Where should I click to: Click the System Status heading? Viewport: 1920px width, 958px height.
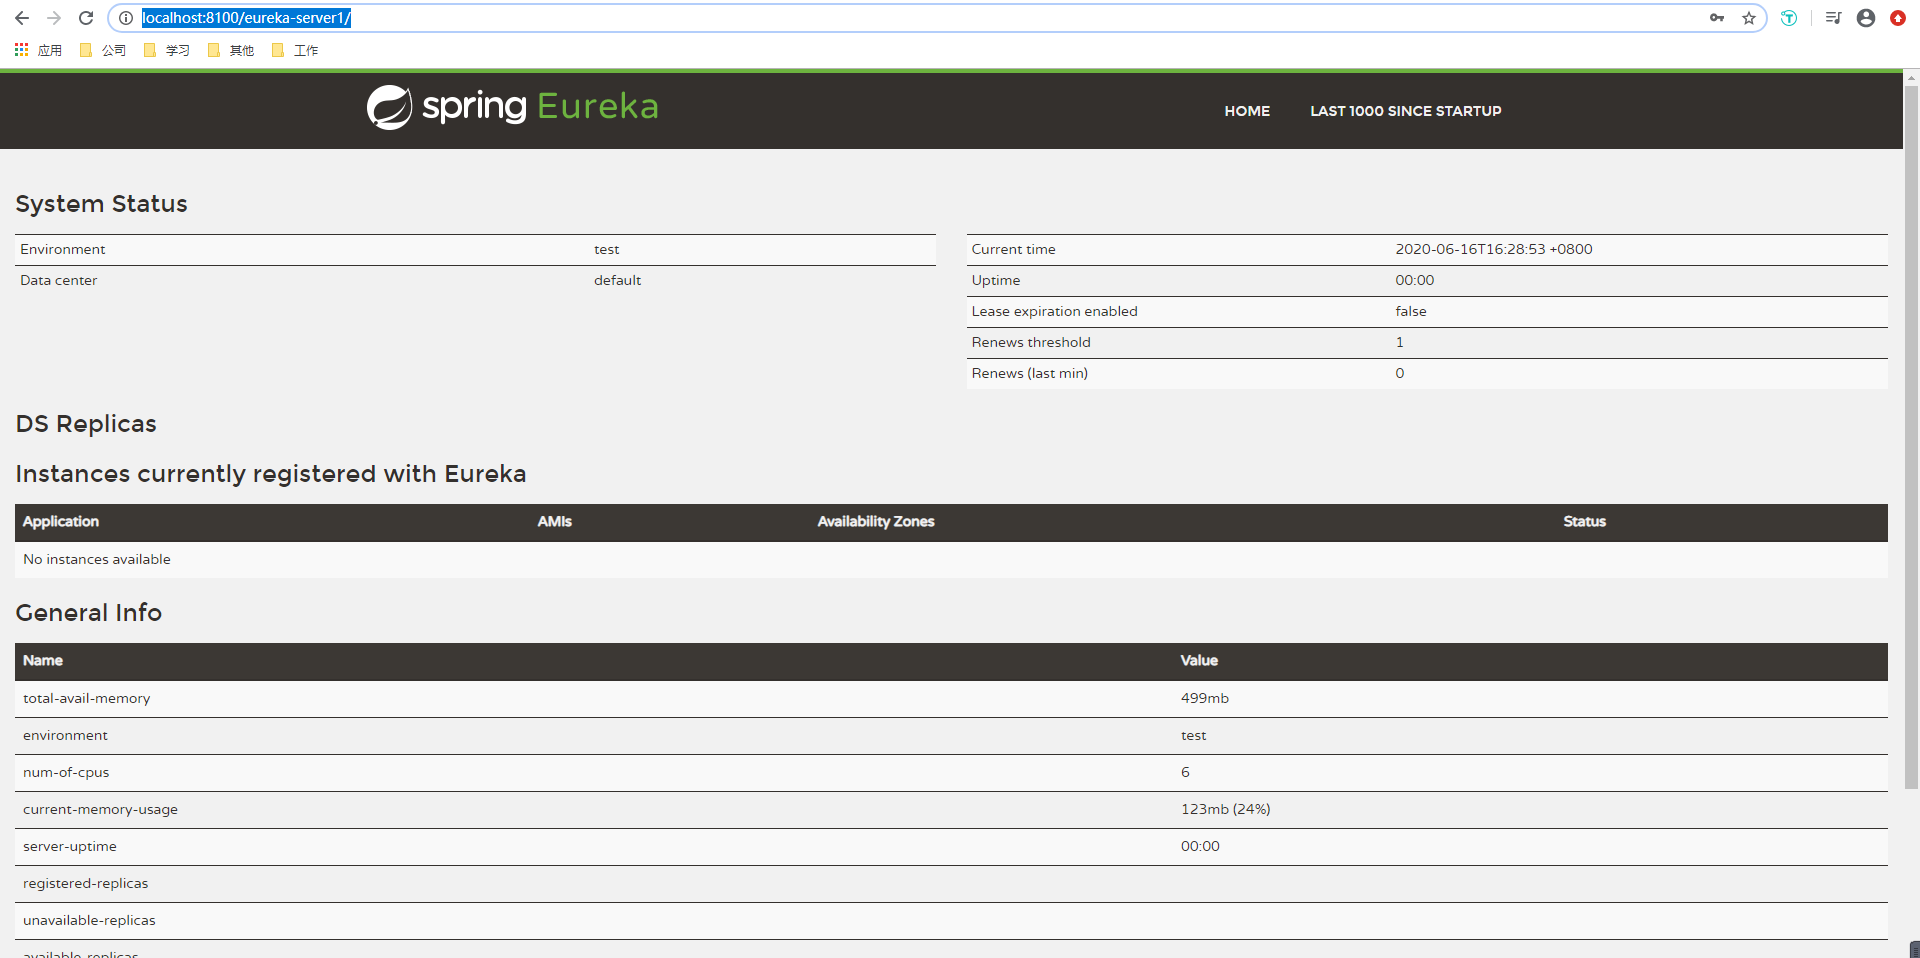pyautogui.click(x=101, y=203)
